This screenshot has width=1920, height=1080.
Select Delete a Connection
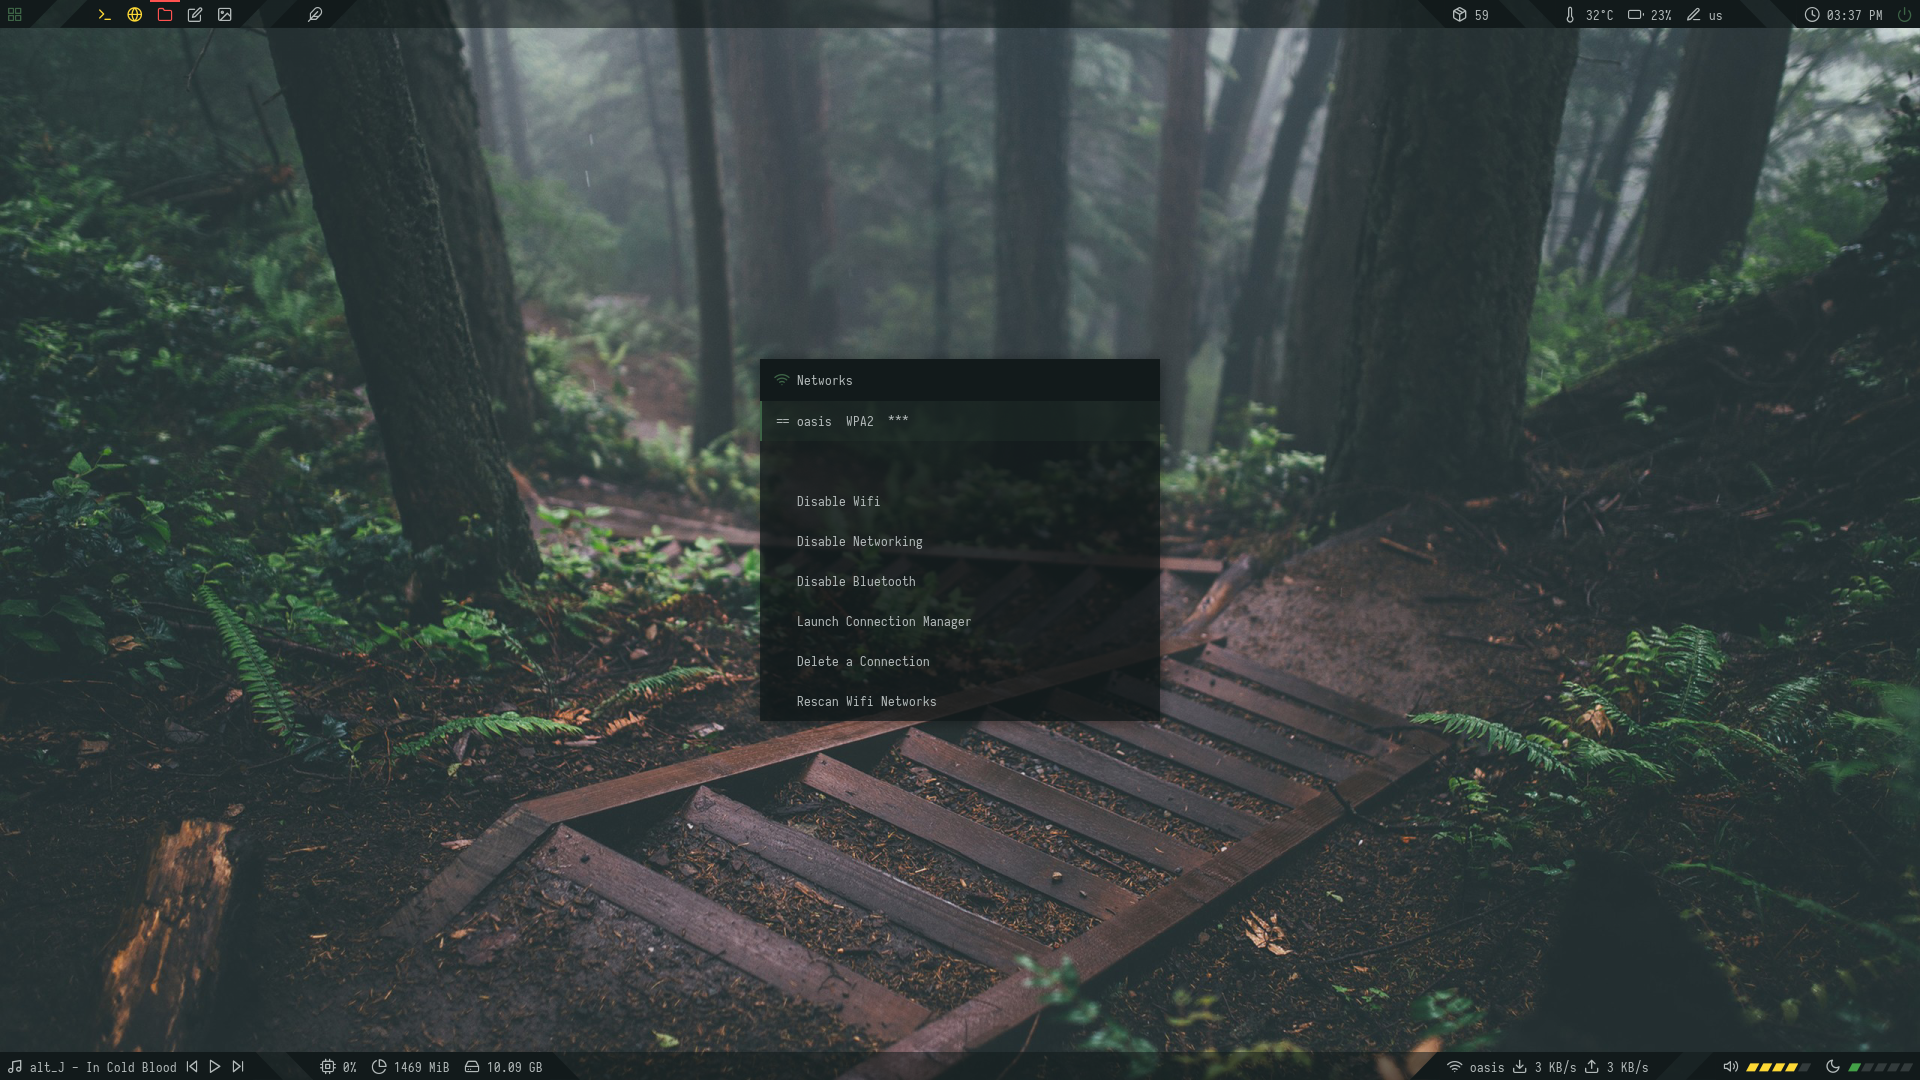pos(862,661)
